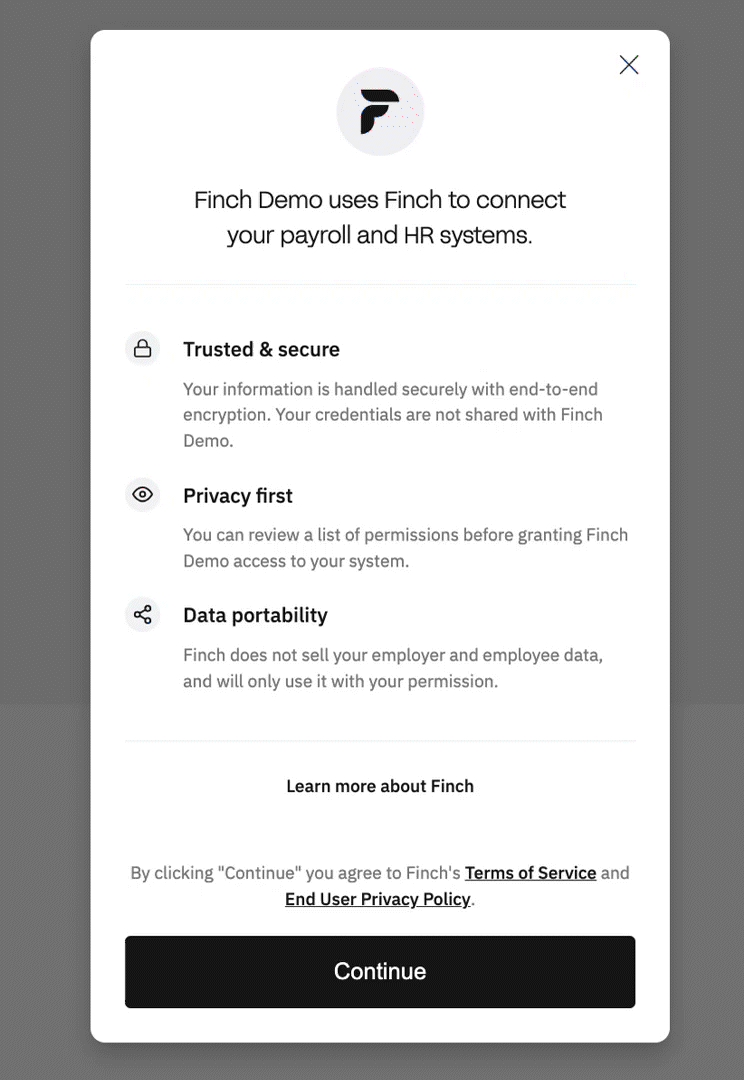Click the Privacy first heading
Screen dimensions: 744x1080
[238, 496]
